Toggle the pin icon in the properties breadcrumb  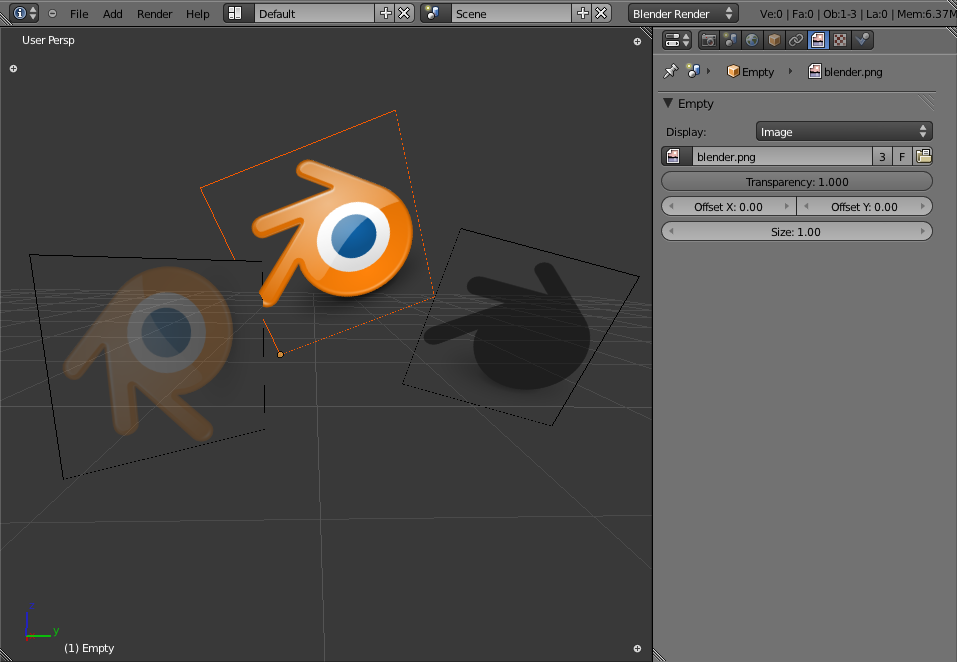669,72
